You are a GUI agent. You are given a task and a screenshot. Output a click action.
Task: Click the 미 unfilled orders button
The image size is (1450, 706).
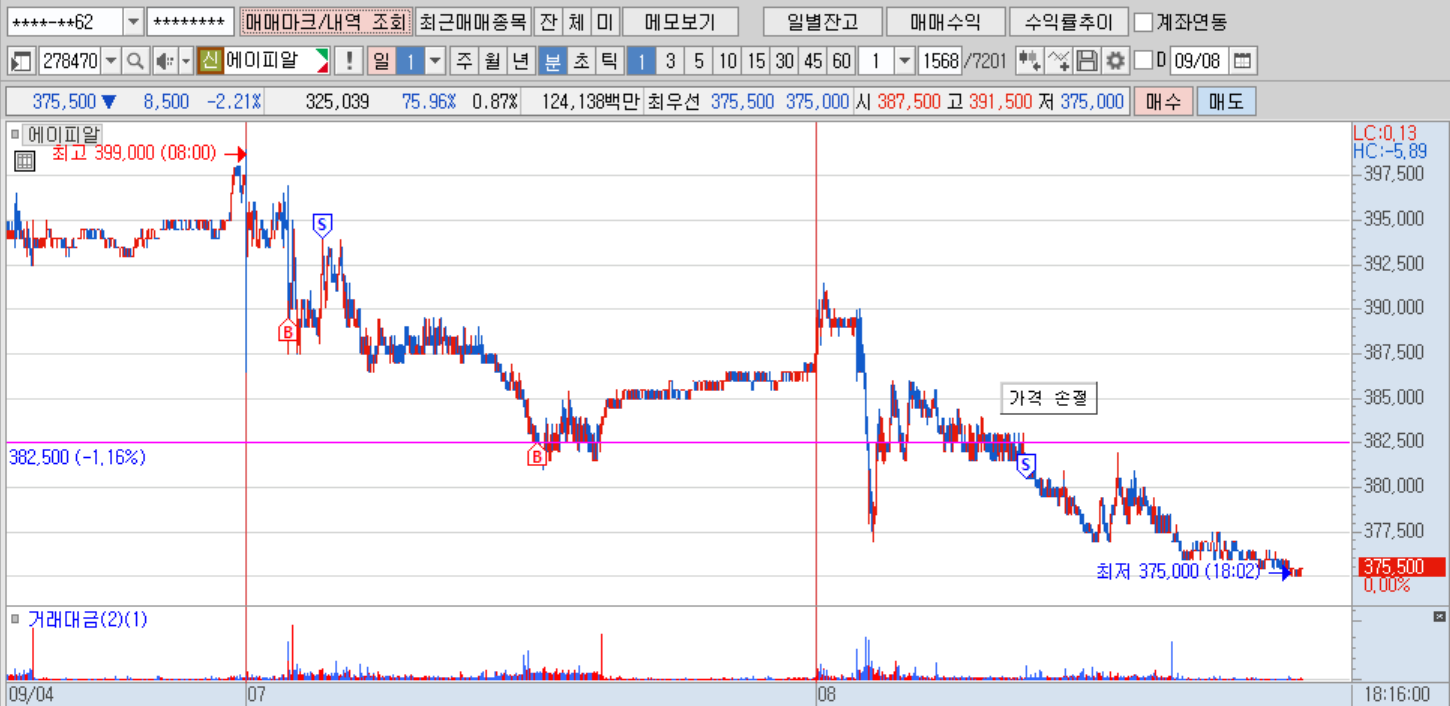[604, 21]
